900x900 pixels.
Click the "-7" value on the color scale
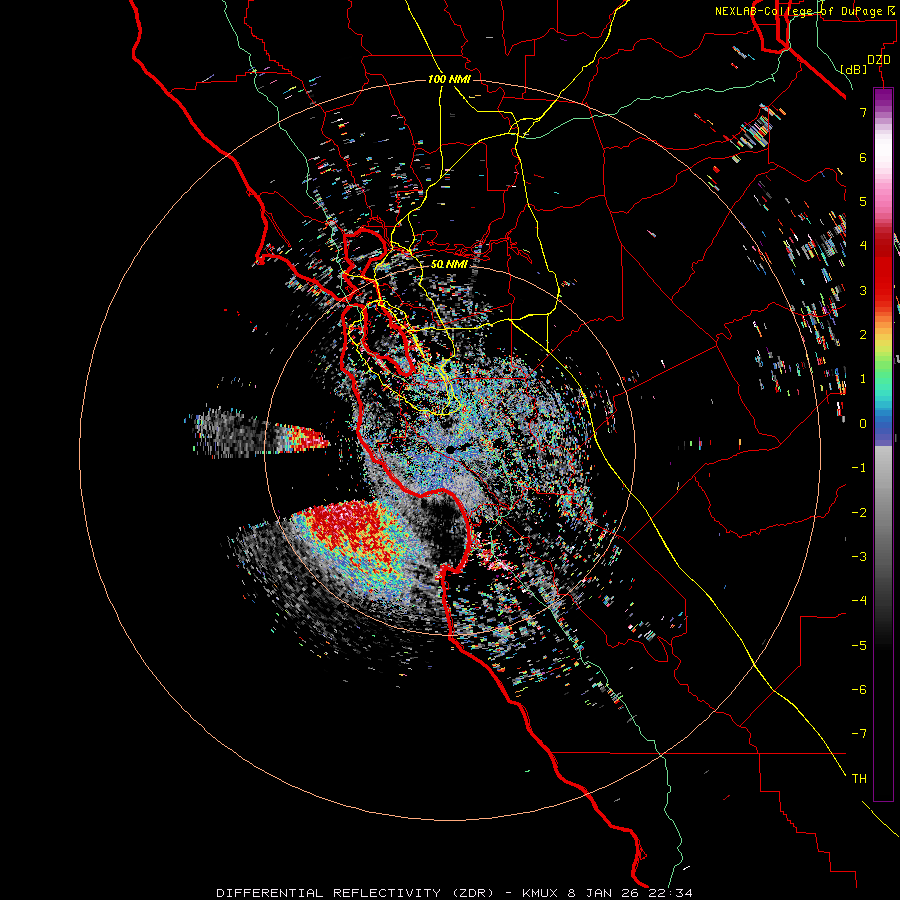point(859,734)
